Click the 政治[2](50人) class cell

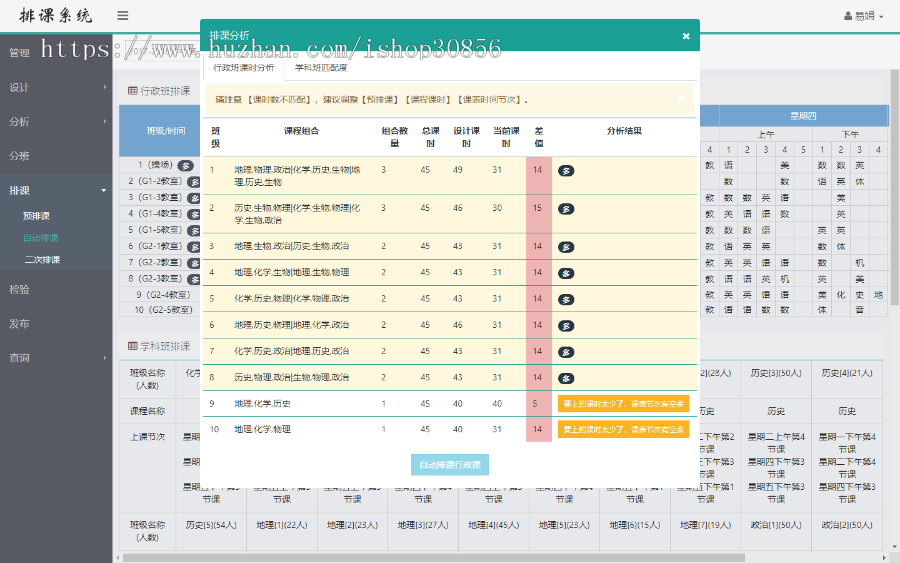click(847, 525)
